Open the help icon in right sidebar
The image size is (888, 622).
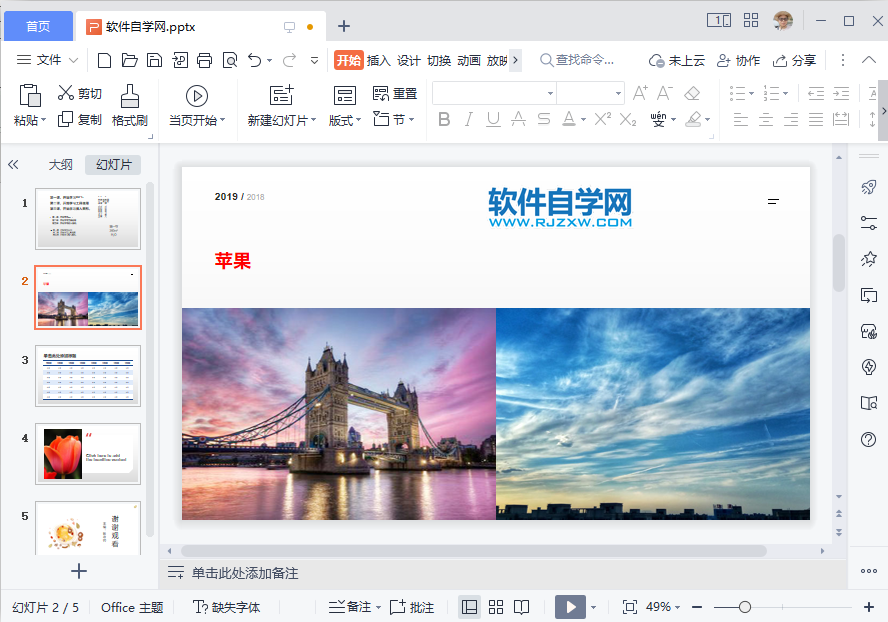[867, 439]
